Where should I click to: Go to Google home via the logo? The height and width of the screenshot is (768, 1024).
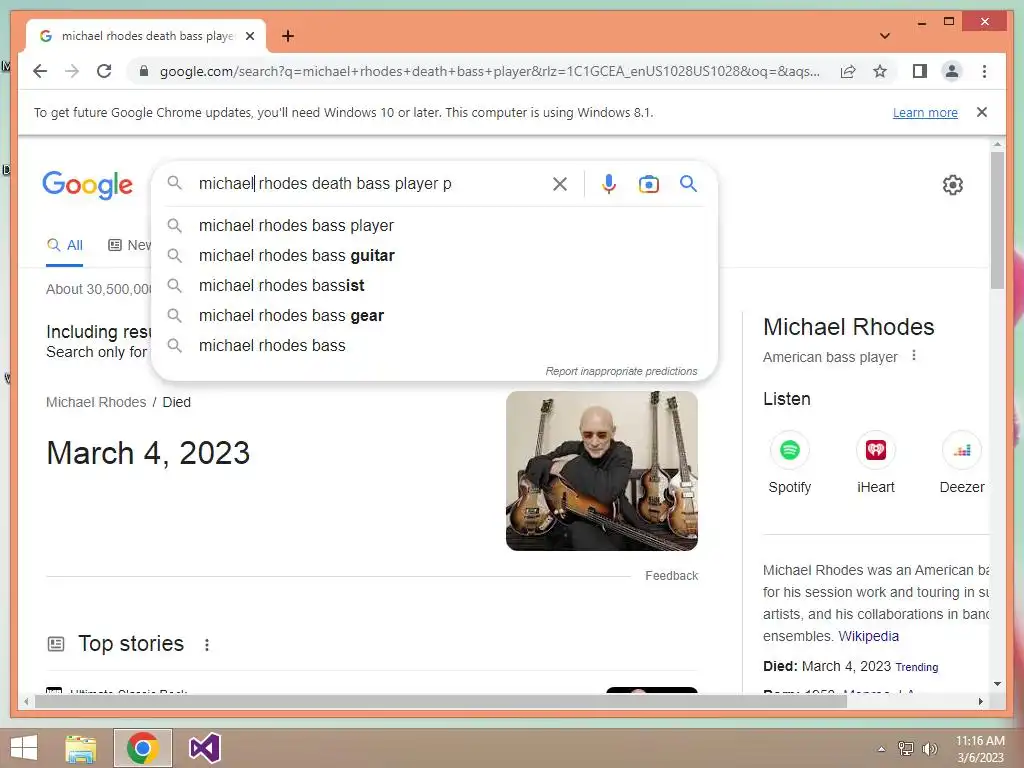(x=88, y=185)
